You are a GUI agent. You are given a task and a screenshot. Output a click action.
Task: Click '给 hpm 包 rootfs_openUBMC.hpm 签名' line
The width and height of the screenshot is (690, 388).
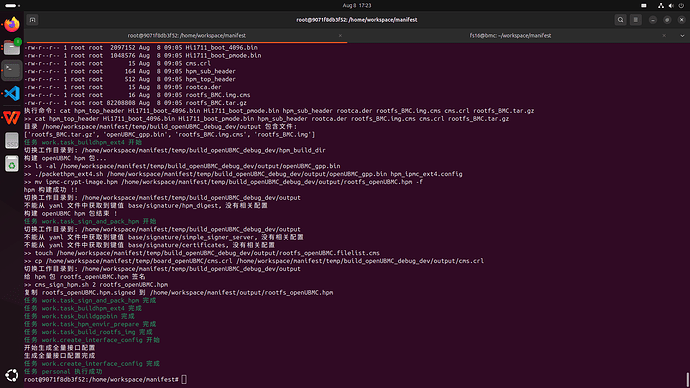point(84,277)
